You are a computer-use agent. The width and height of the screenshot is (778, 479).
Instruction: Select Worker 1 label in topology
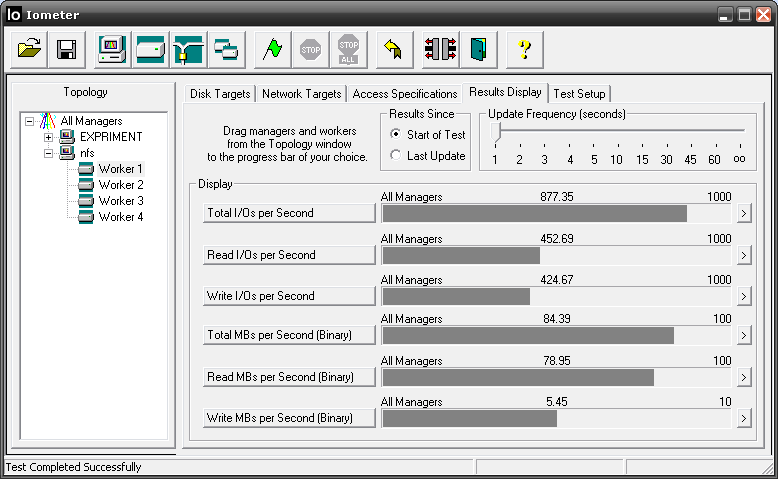[x=121, y=169]
